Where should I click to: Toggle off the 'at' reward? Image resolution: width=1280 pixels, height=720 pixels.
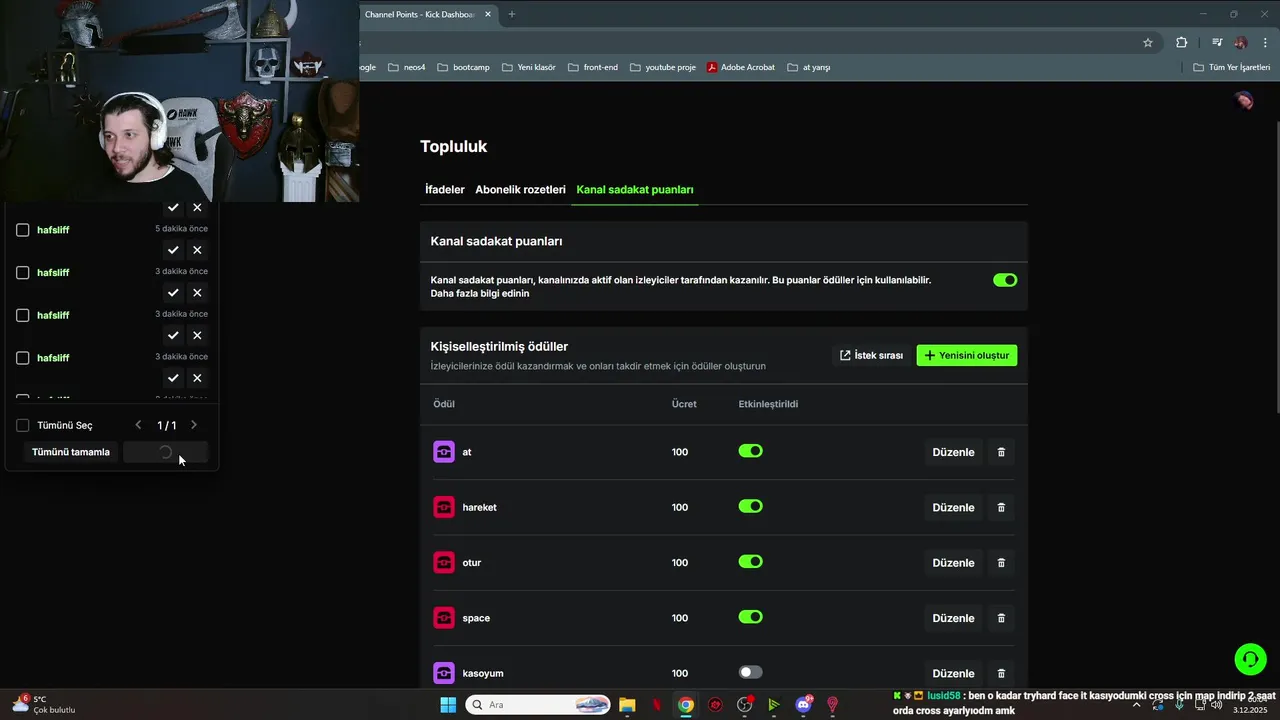pyautogui.click(x=751, y=451)
